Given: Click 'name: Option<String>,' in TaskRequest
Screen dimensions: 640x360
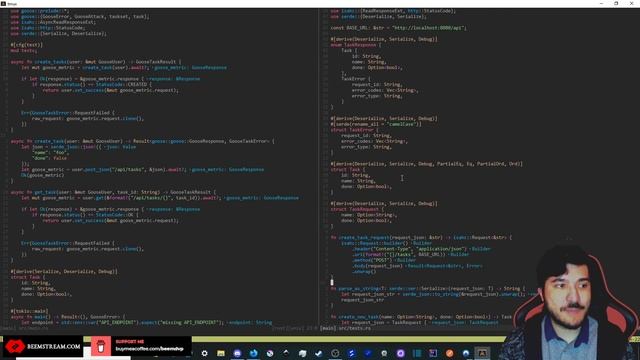Looking at the screenshot, I should click(x=369, y=215).
